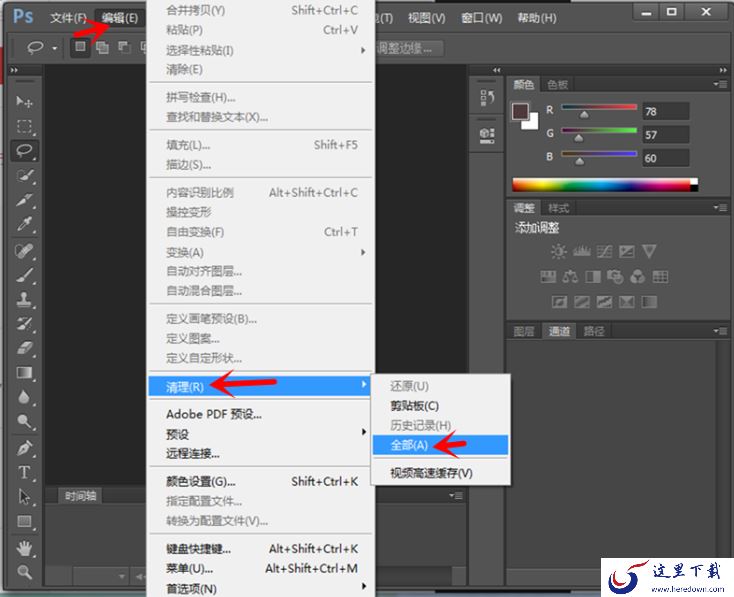Expand the Presets (预设) submenu
734x597 pixels.
pos(363,432)
